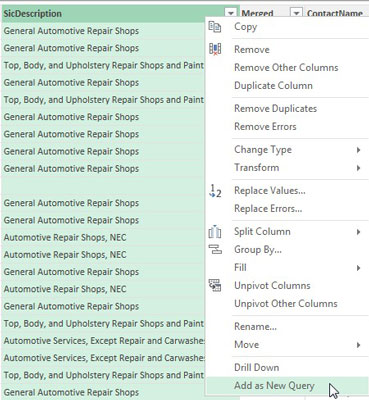This screenshot has height=400, width=369.
Task: Click the blank SicDescription cell
Action: [103, 186]
